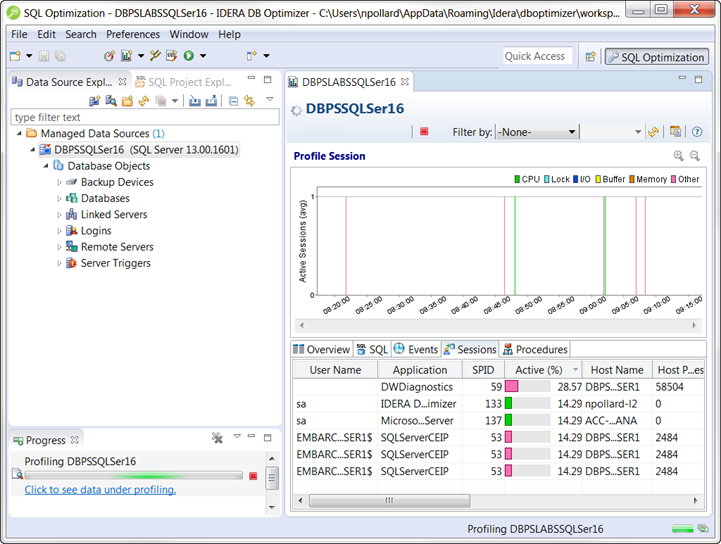Open the Window menu
This screenshot has height=544, width=721.
[189, 34]
